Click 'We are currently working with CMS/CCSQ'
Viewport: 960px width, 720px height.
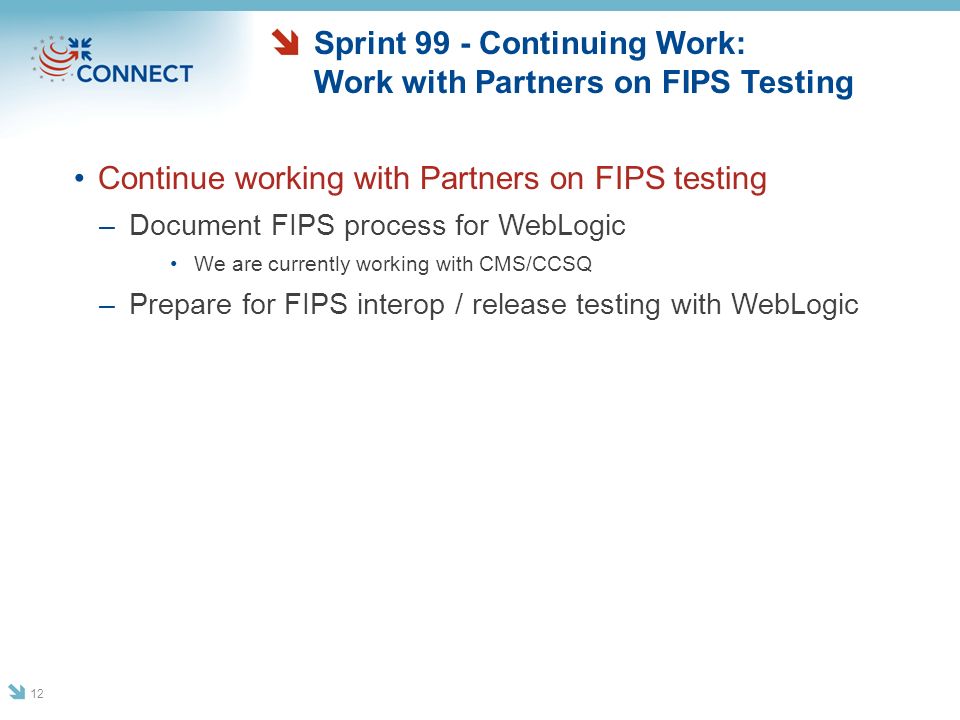pyautogui.click(x=393, y=264)
